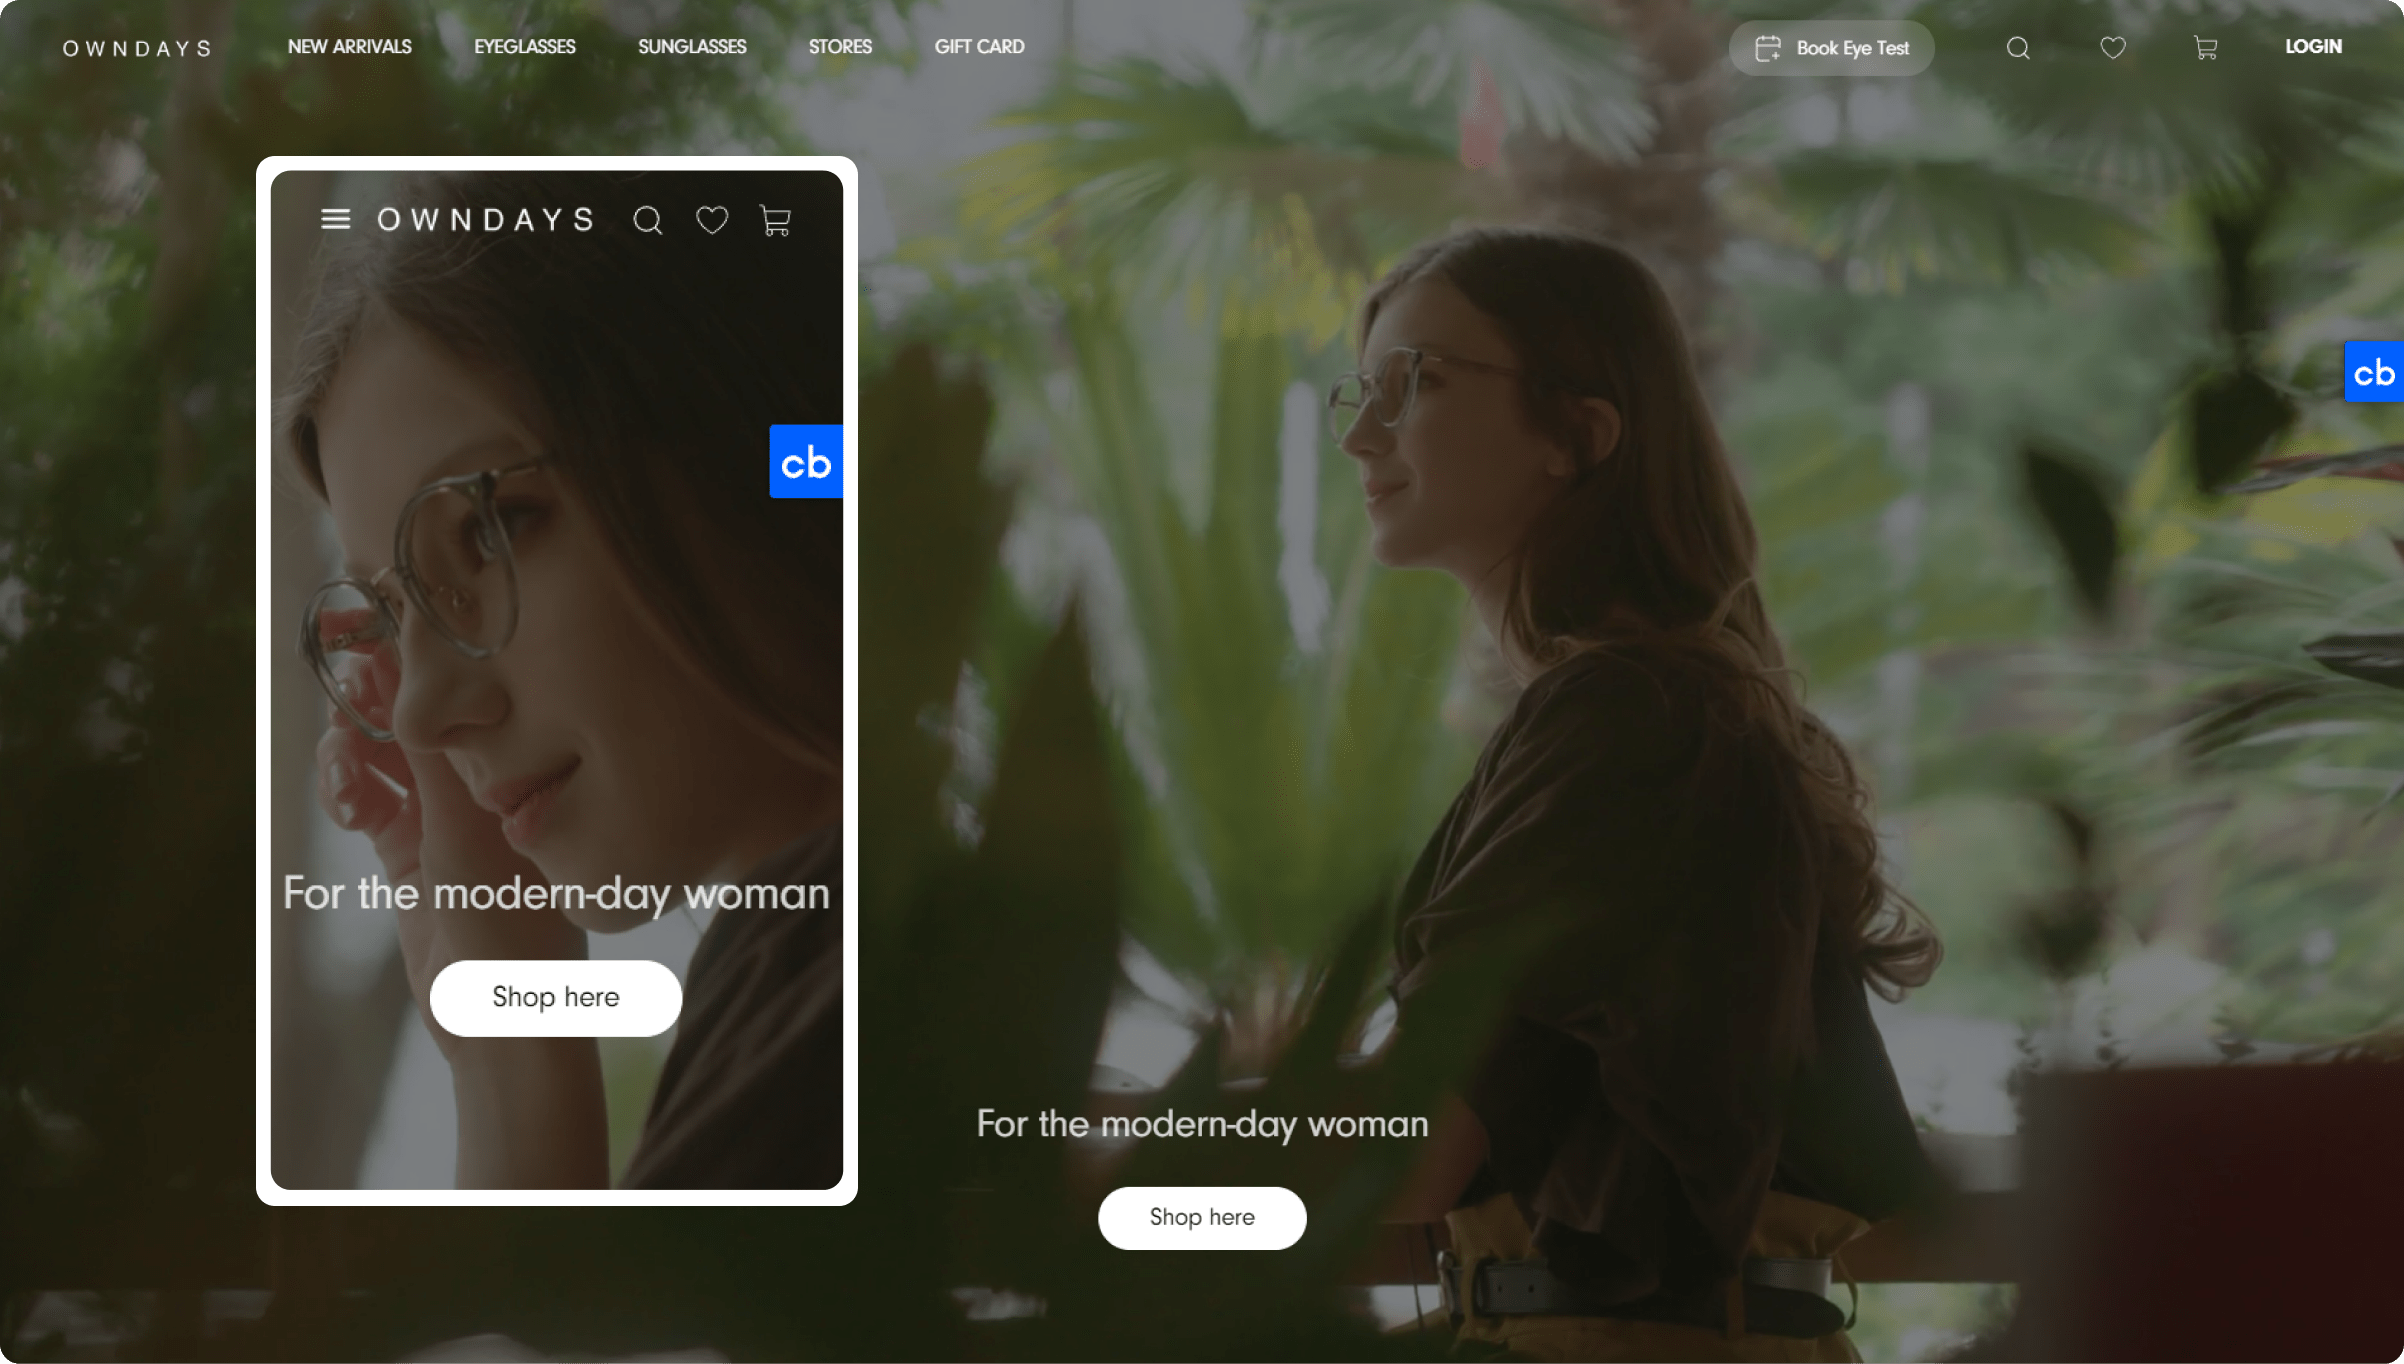Tap heart icon in mobile preview
Image resolution: width=2404 pixels, height=1364 pixels.
(712, 220)
